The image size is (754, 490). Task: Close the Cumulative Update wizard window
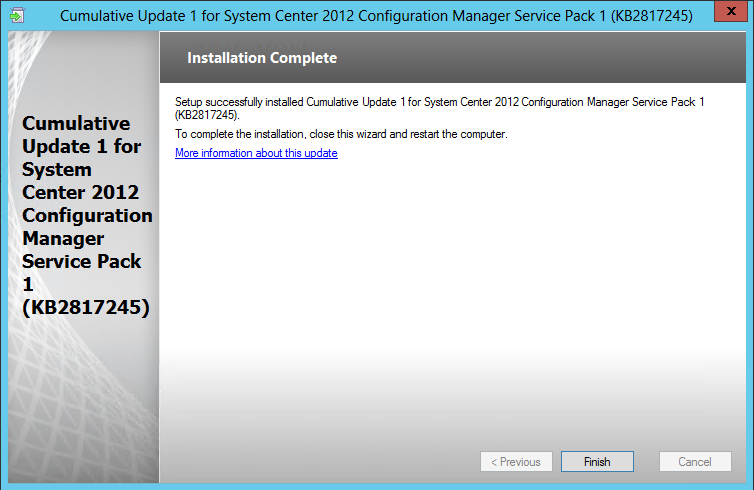730,11
